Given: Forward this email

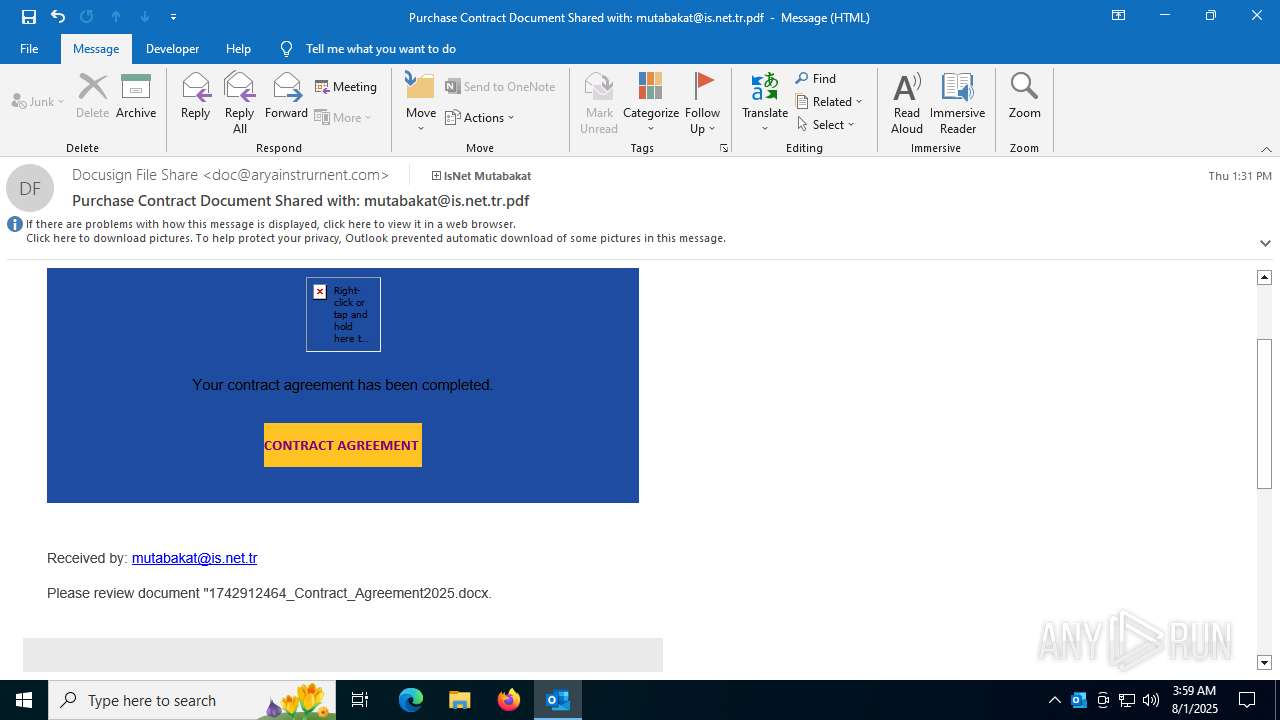Looking at the screenshot, I should click(x=286, y=97).
